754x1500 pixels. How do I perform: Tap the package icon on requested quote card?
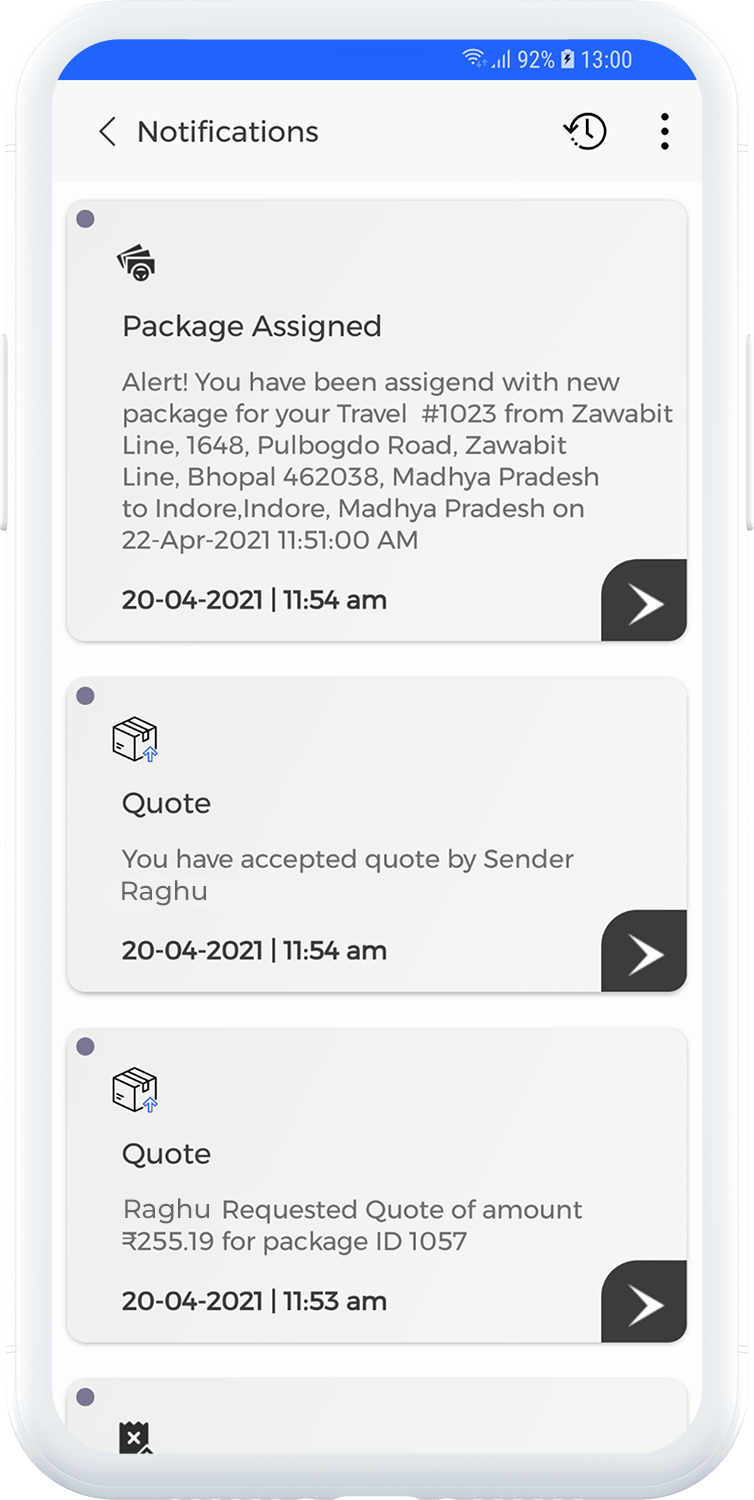(135, 1090)
